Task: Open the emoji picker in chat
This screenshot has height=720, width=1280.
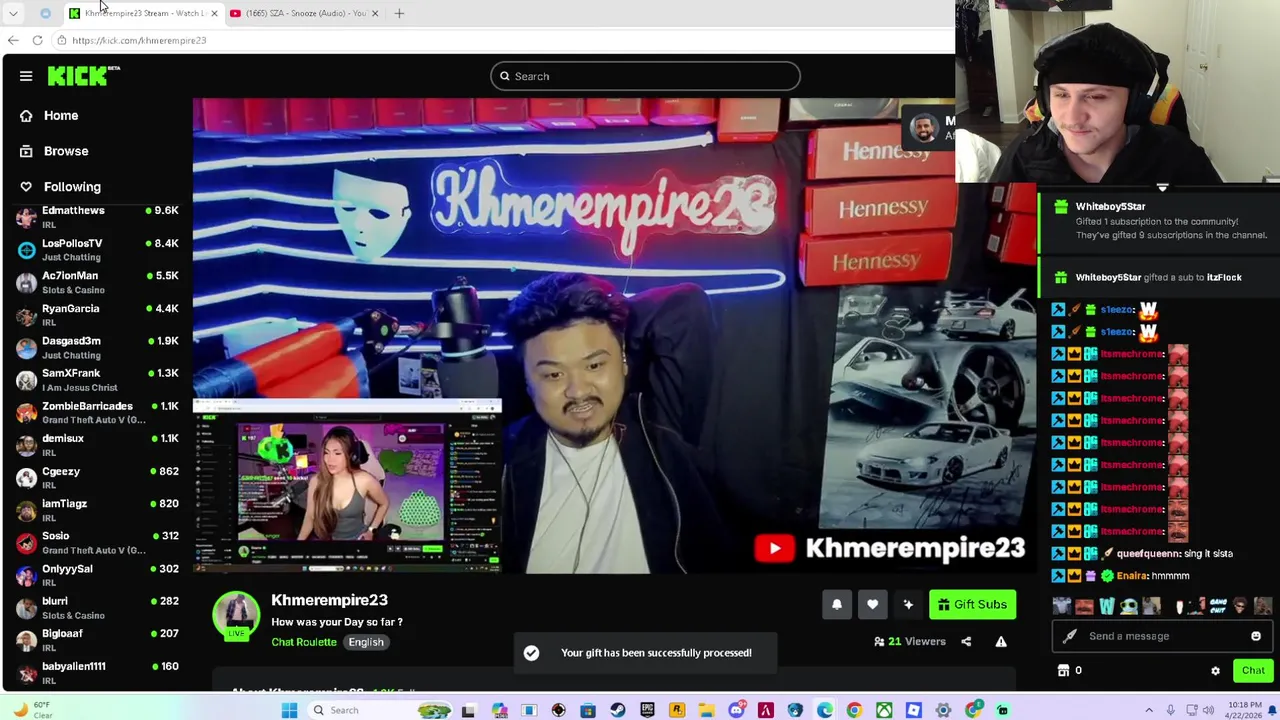Action: tap(1256, 636)
